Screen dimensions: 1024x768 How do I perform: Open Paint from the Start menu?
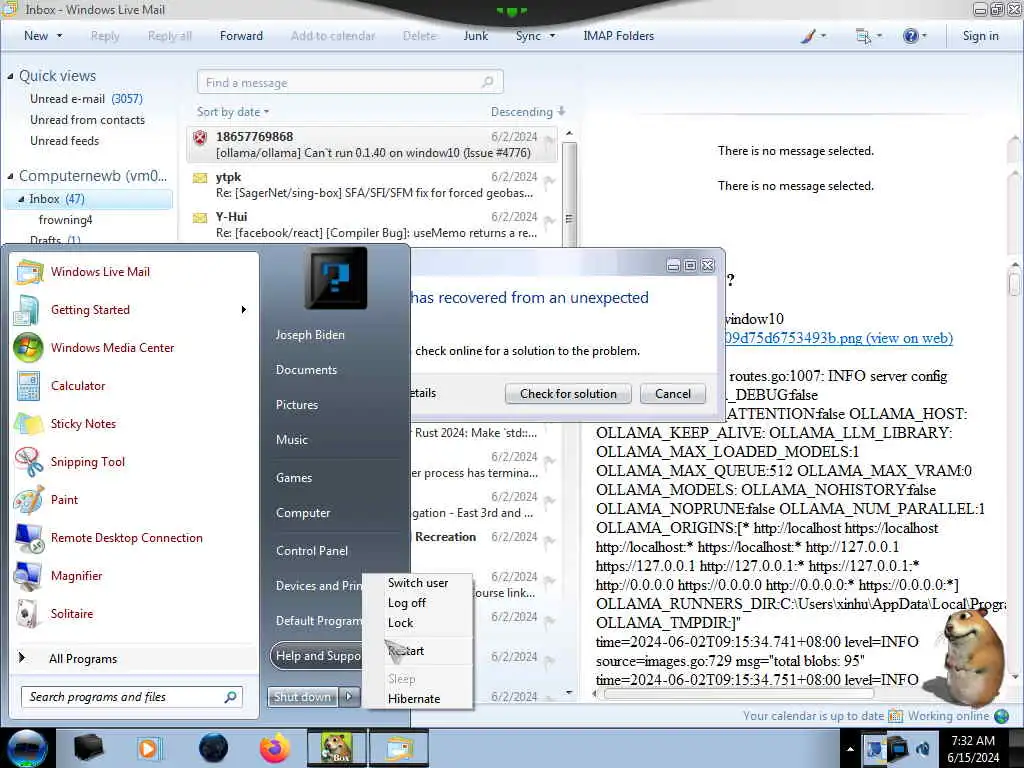click(64, 500)
